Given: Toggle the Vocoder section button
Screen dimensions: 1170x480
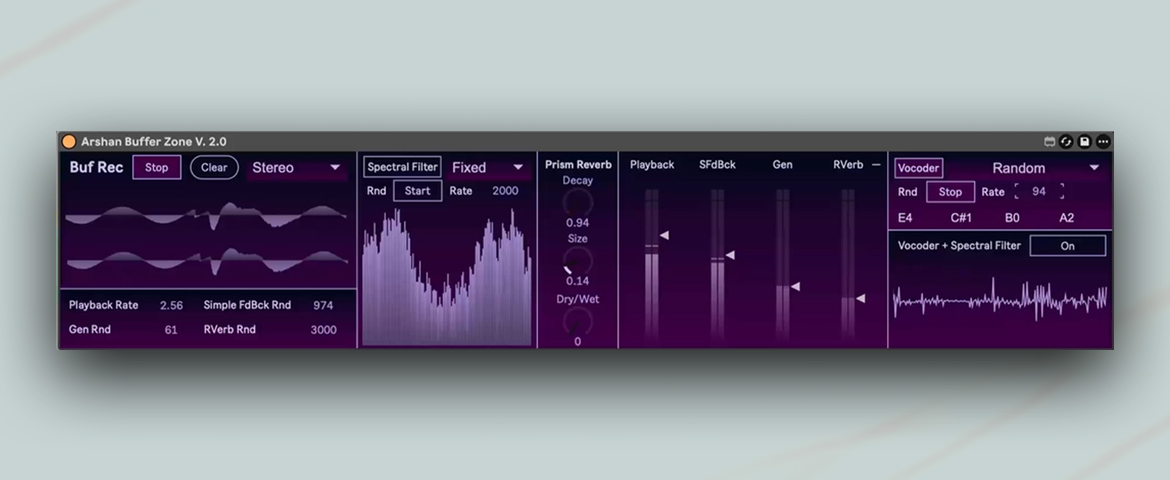Looking at the screenshot, I should (918, 168).
